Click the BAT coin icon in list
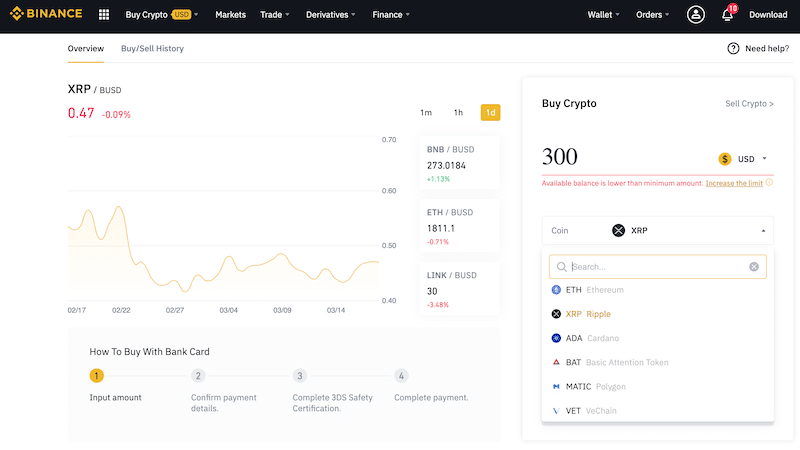Image resolution: width=800 pixels, height=450 pixels. (556, 362)
